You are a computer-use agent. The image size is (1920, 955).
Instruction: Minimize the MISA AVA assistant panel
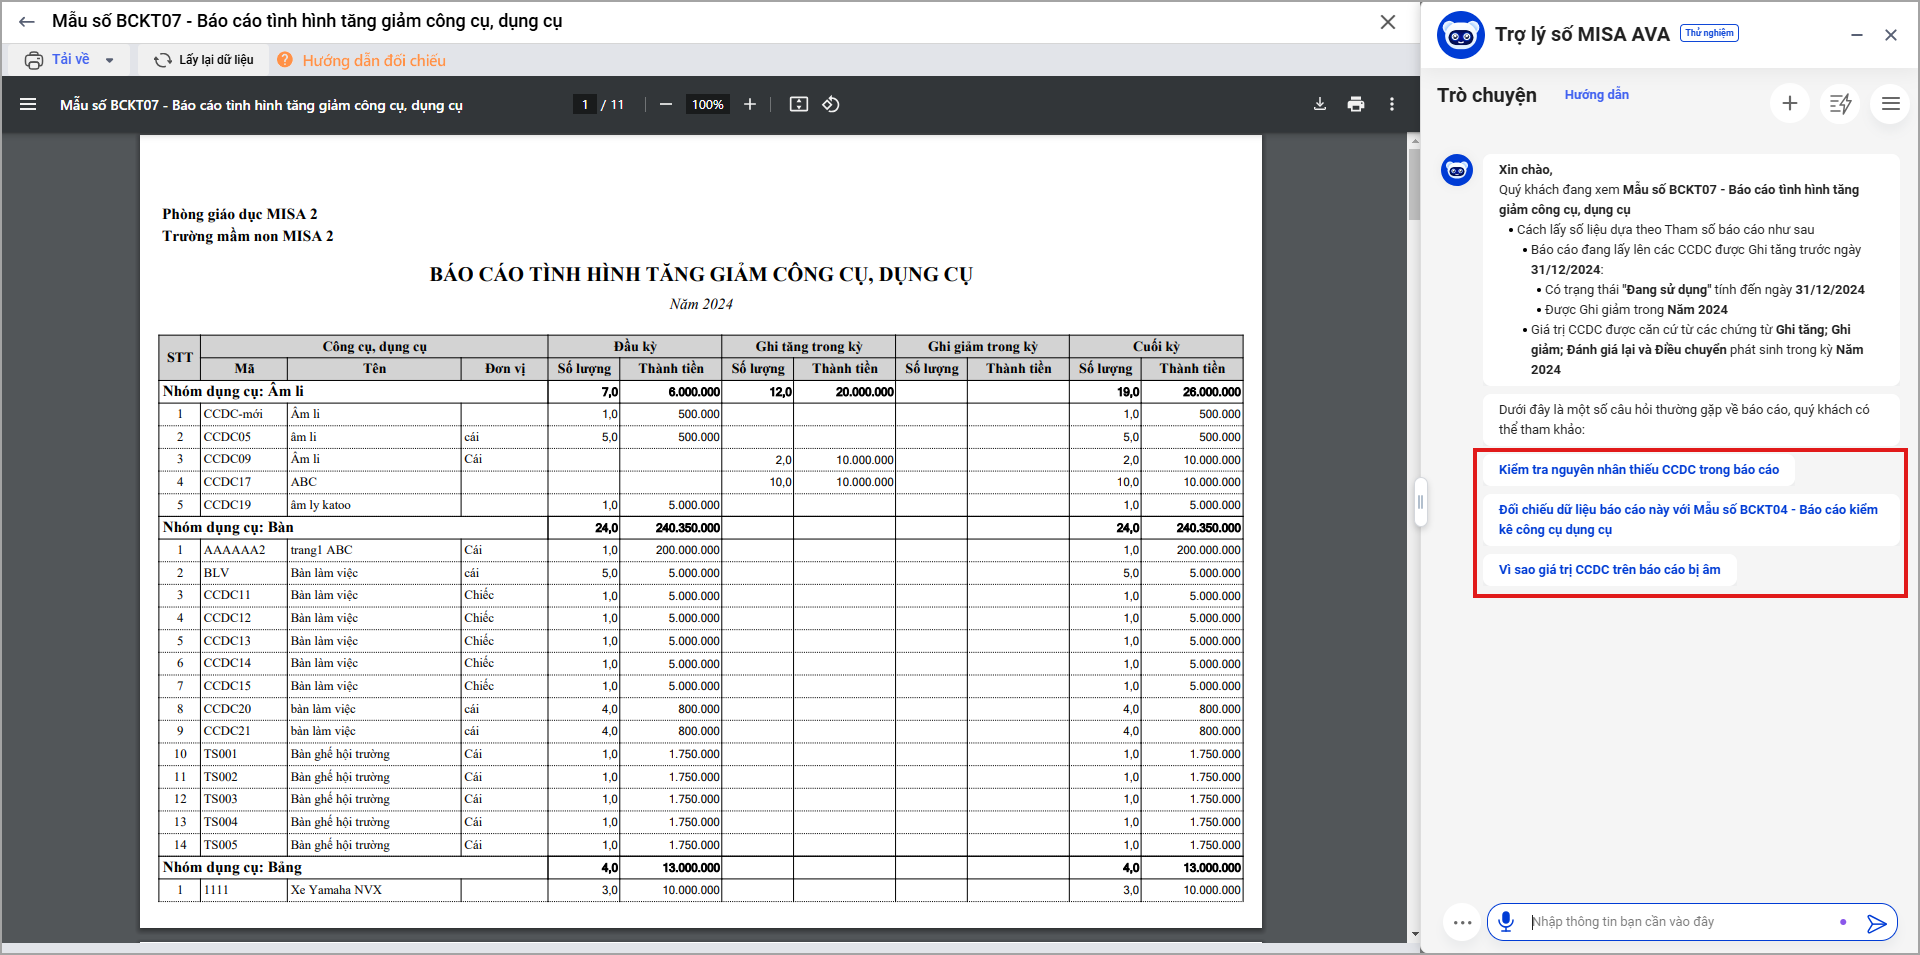pyautogui.click(x=1857, y=35)
